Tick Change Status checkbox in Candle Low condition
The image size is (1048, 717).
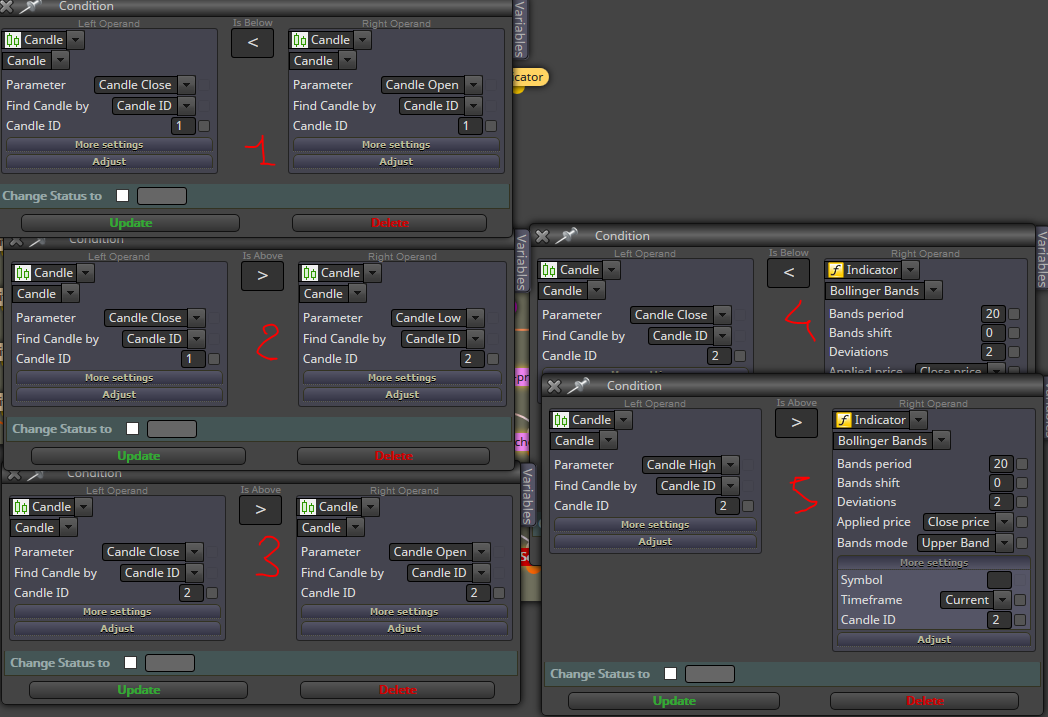pos(132,428)
